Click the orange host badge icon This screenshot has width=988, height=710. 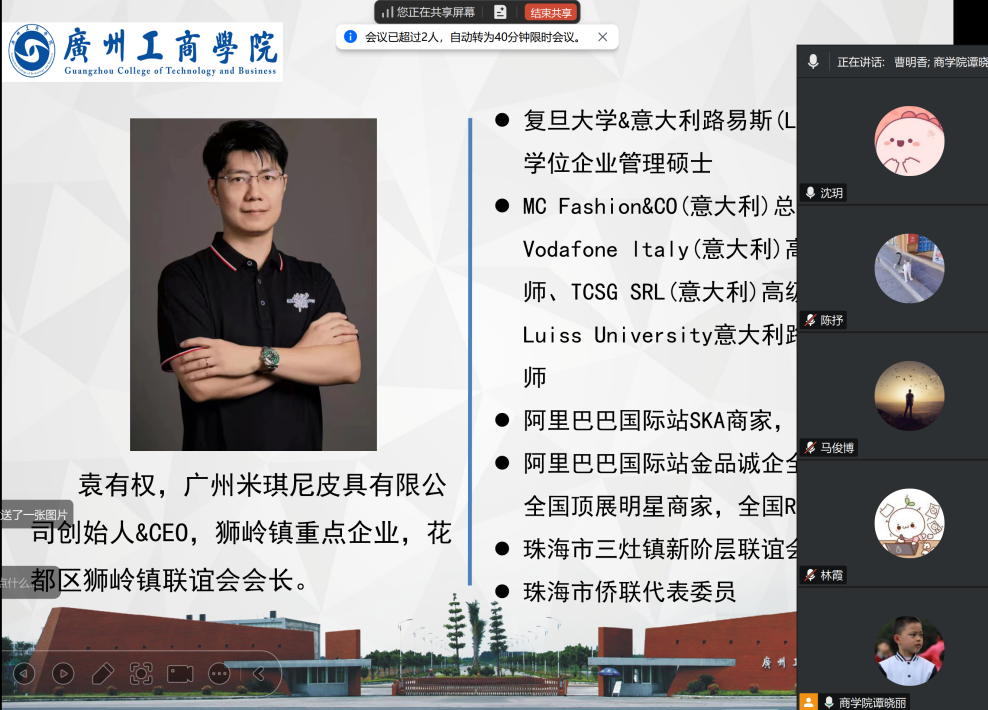[x=808, y=702]
